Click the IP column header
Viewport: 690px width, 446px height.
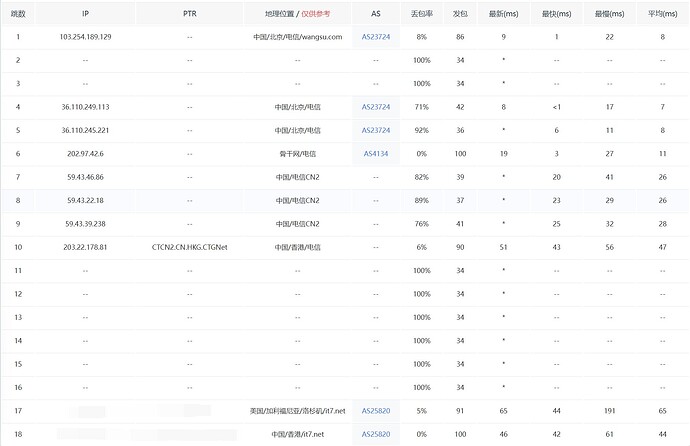85,14
